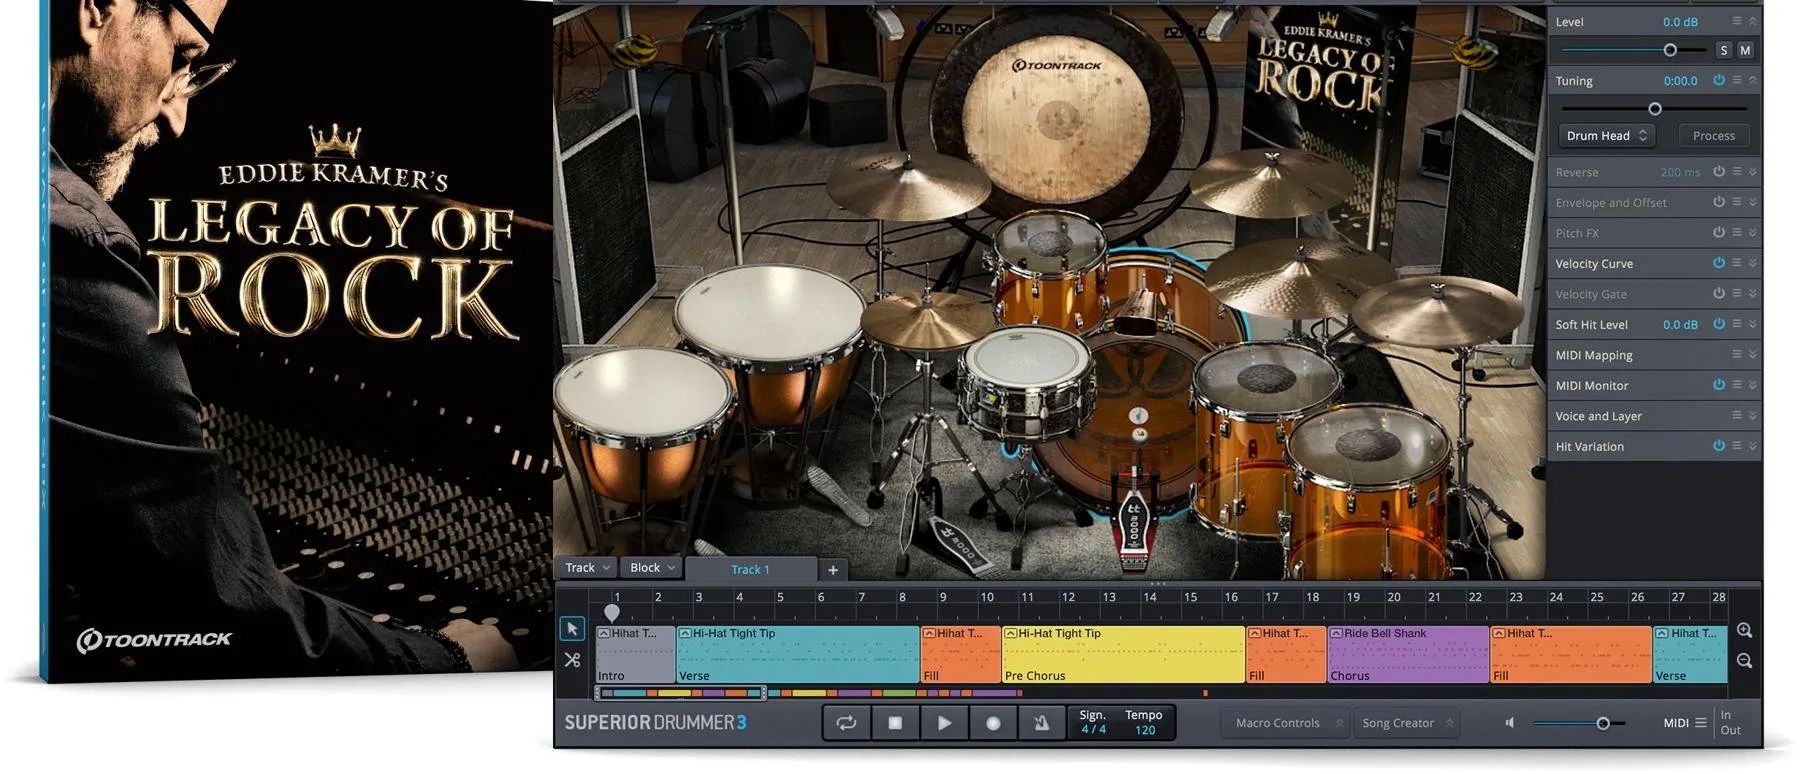Viewport: 1800px width, 774px height.
Task: Solo the instrument with S button
Action: coord(1724,50)
